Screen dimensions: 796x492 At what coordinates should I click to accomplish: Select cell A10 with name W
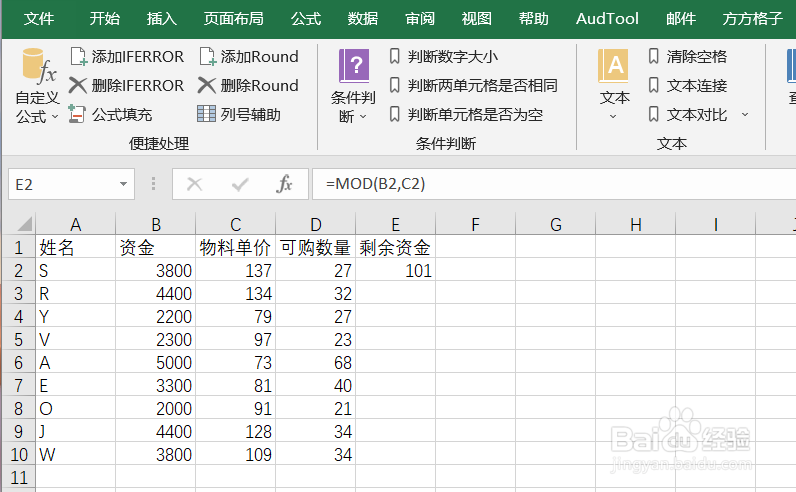76,453
